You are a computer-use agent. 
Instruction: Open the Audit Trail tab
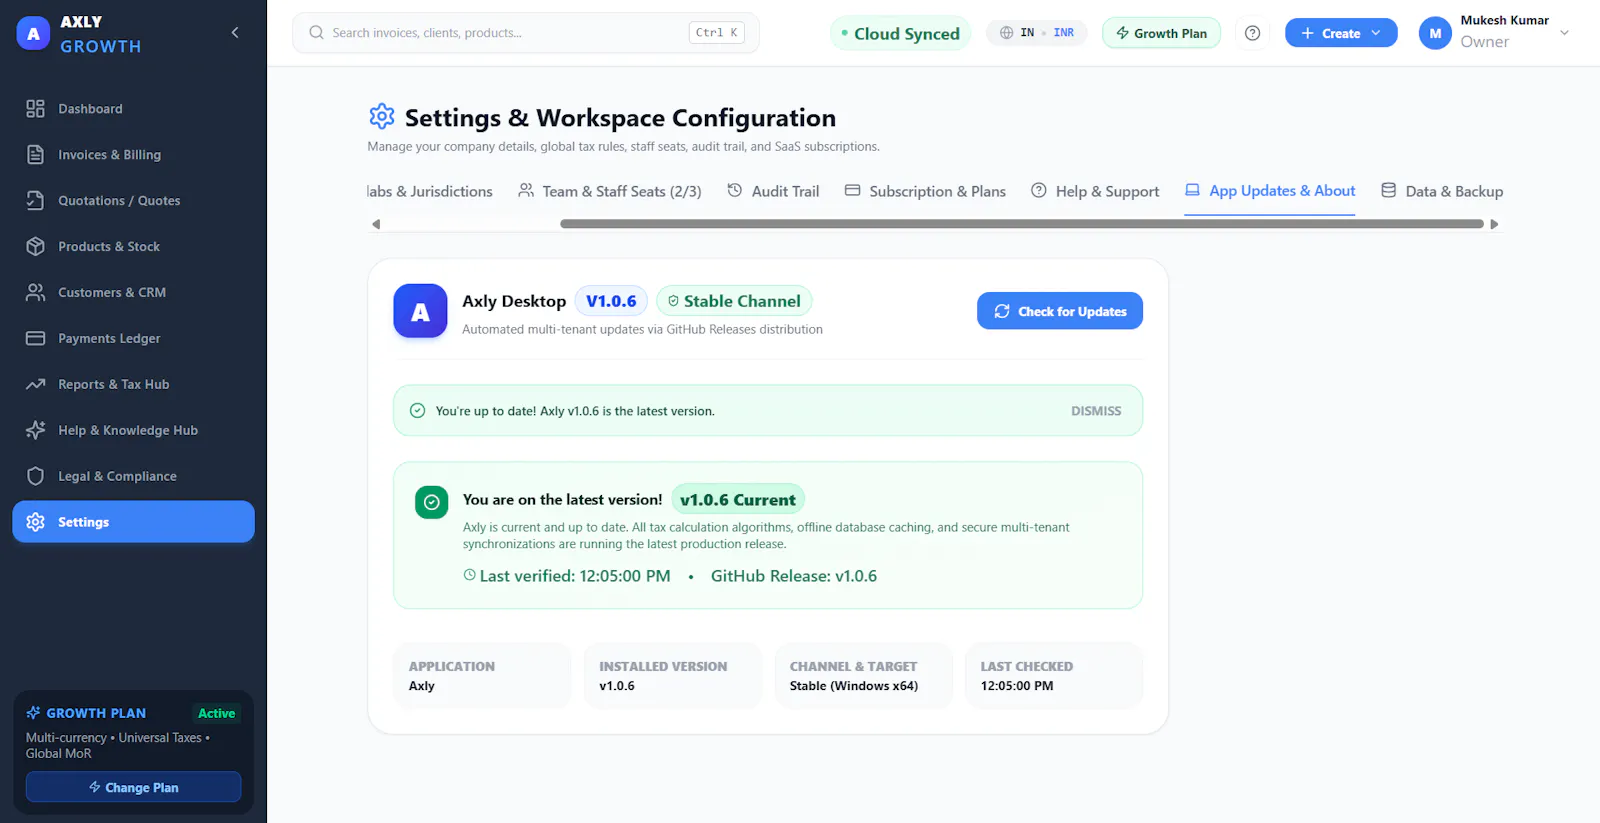pos(773,191)
